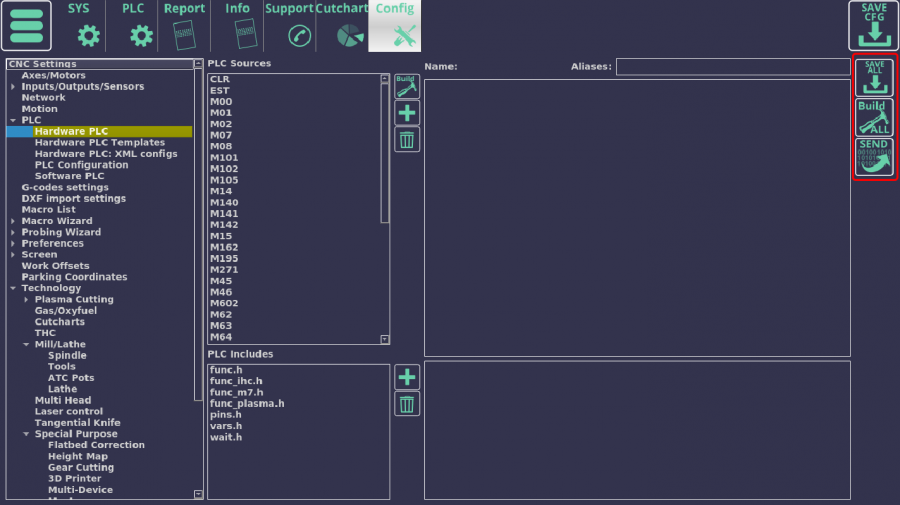Open G-codes settings
The height and width of the screenshot is (505, 900).
pos(65,187)
